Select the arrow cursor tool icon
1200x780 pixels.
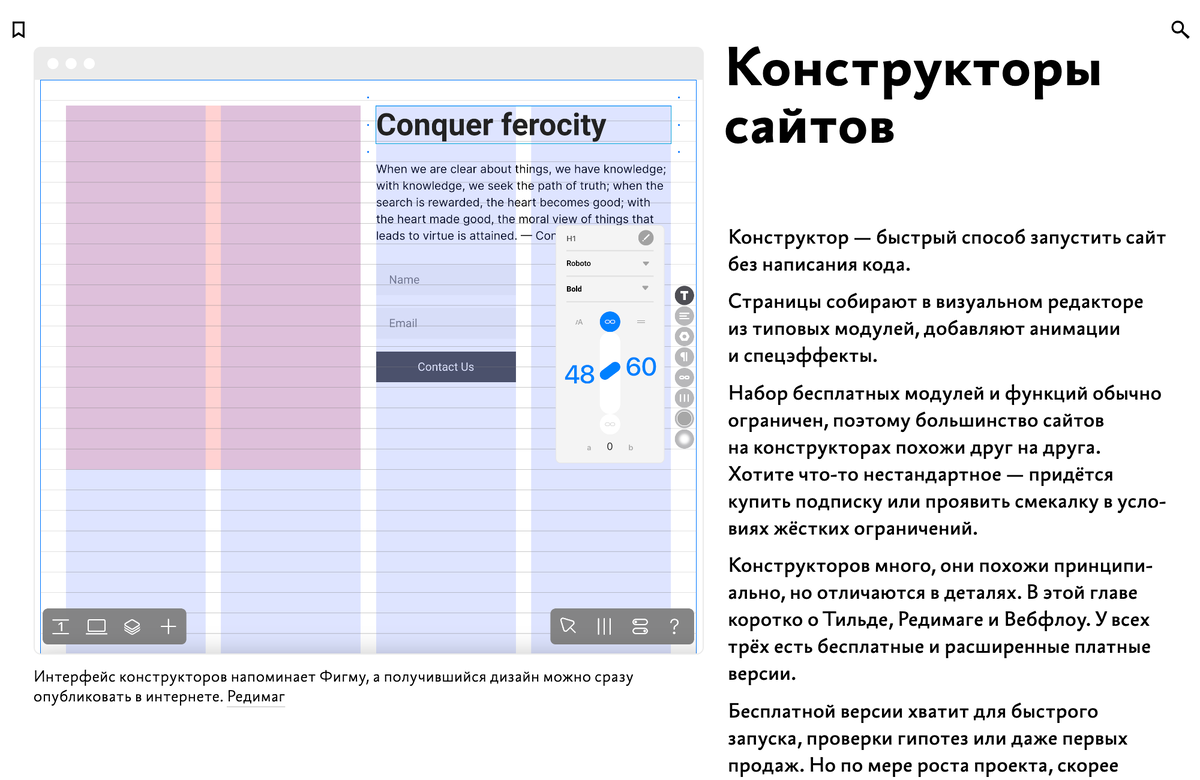click(568, 627)
